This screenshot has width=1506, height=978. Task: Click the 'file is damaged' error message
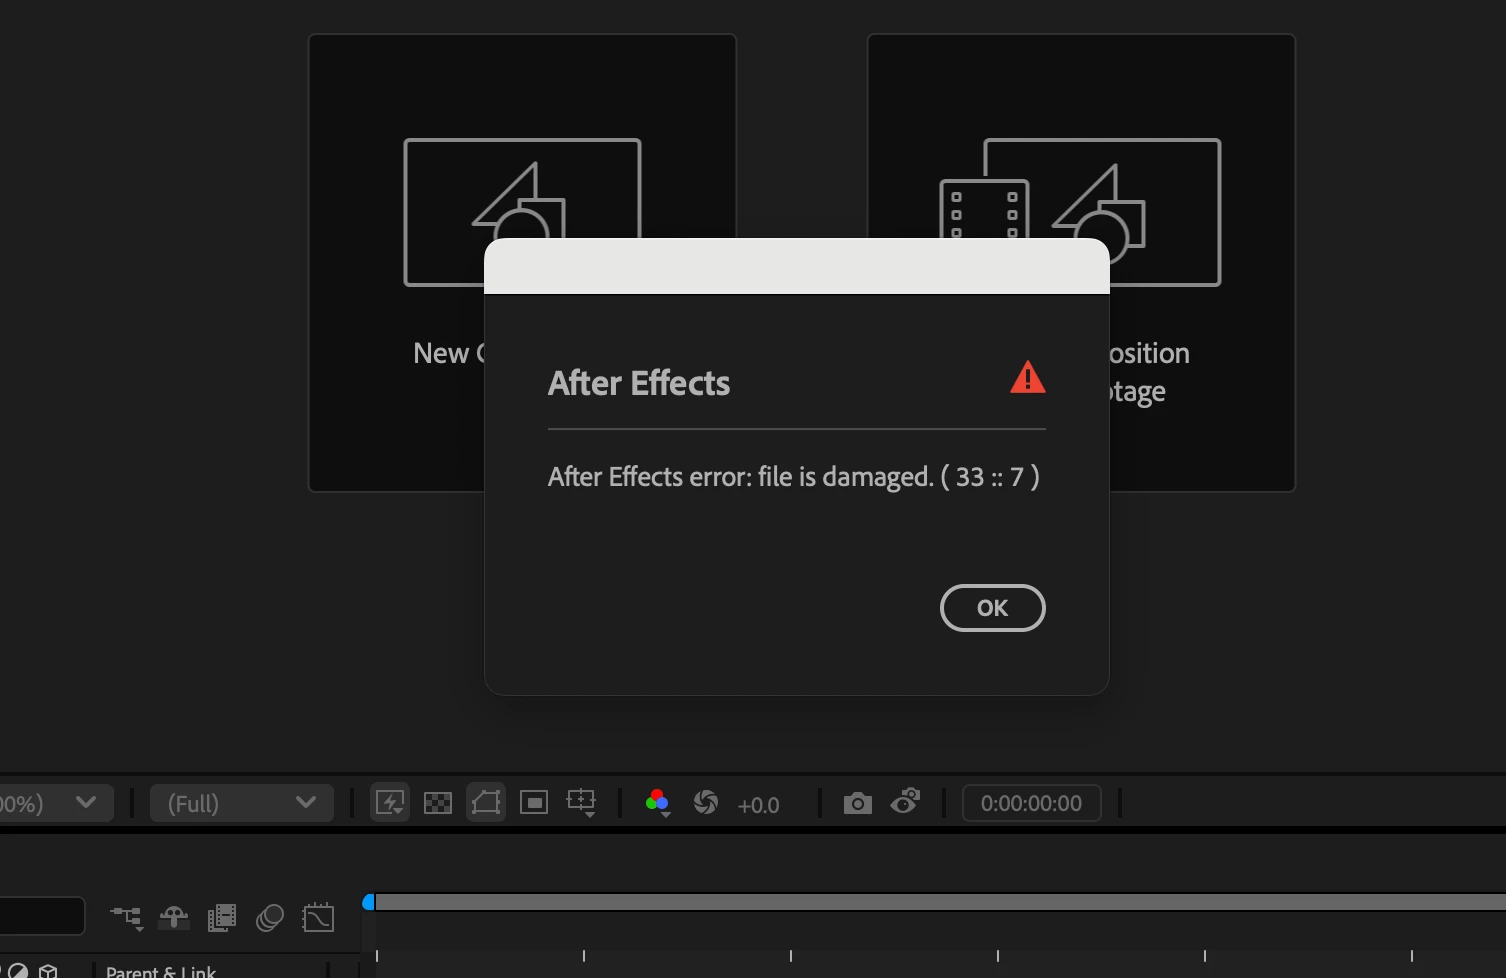pos(794,477)
